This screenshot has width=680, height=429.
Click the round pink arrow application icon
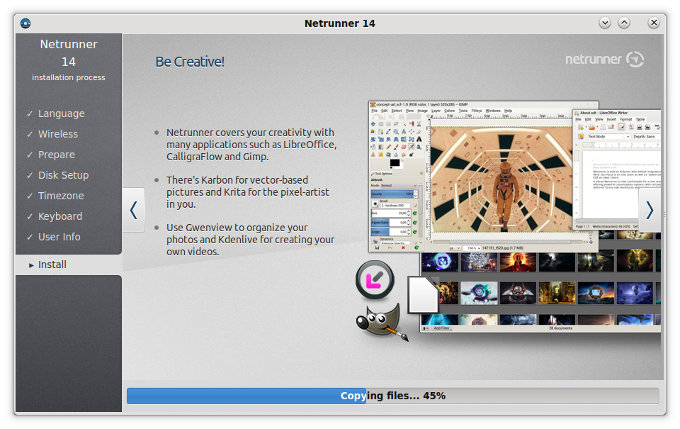click(x=375, y=280)
